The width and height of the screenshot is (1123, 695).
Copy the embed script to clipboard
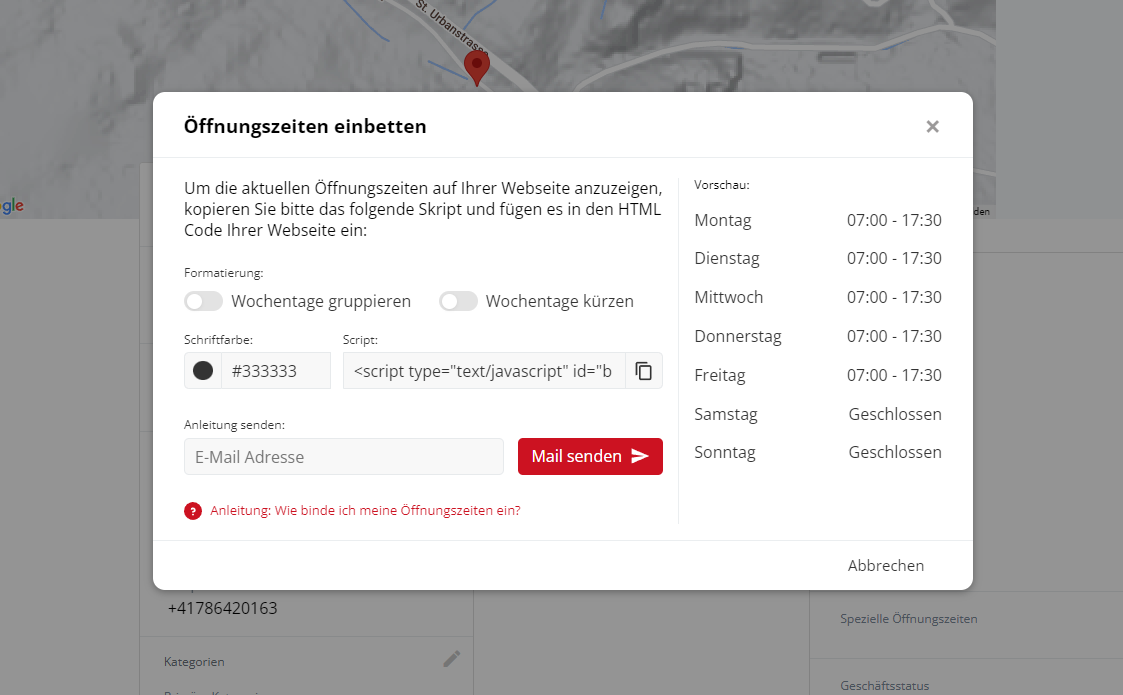pos(644,371)
